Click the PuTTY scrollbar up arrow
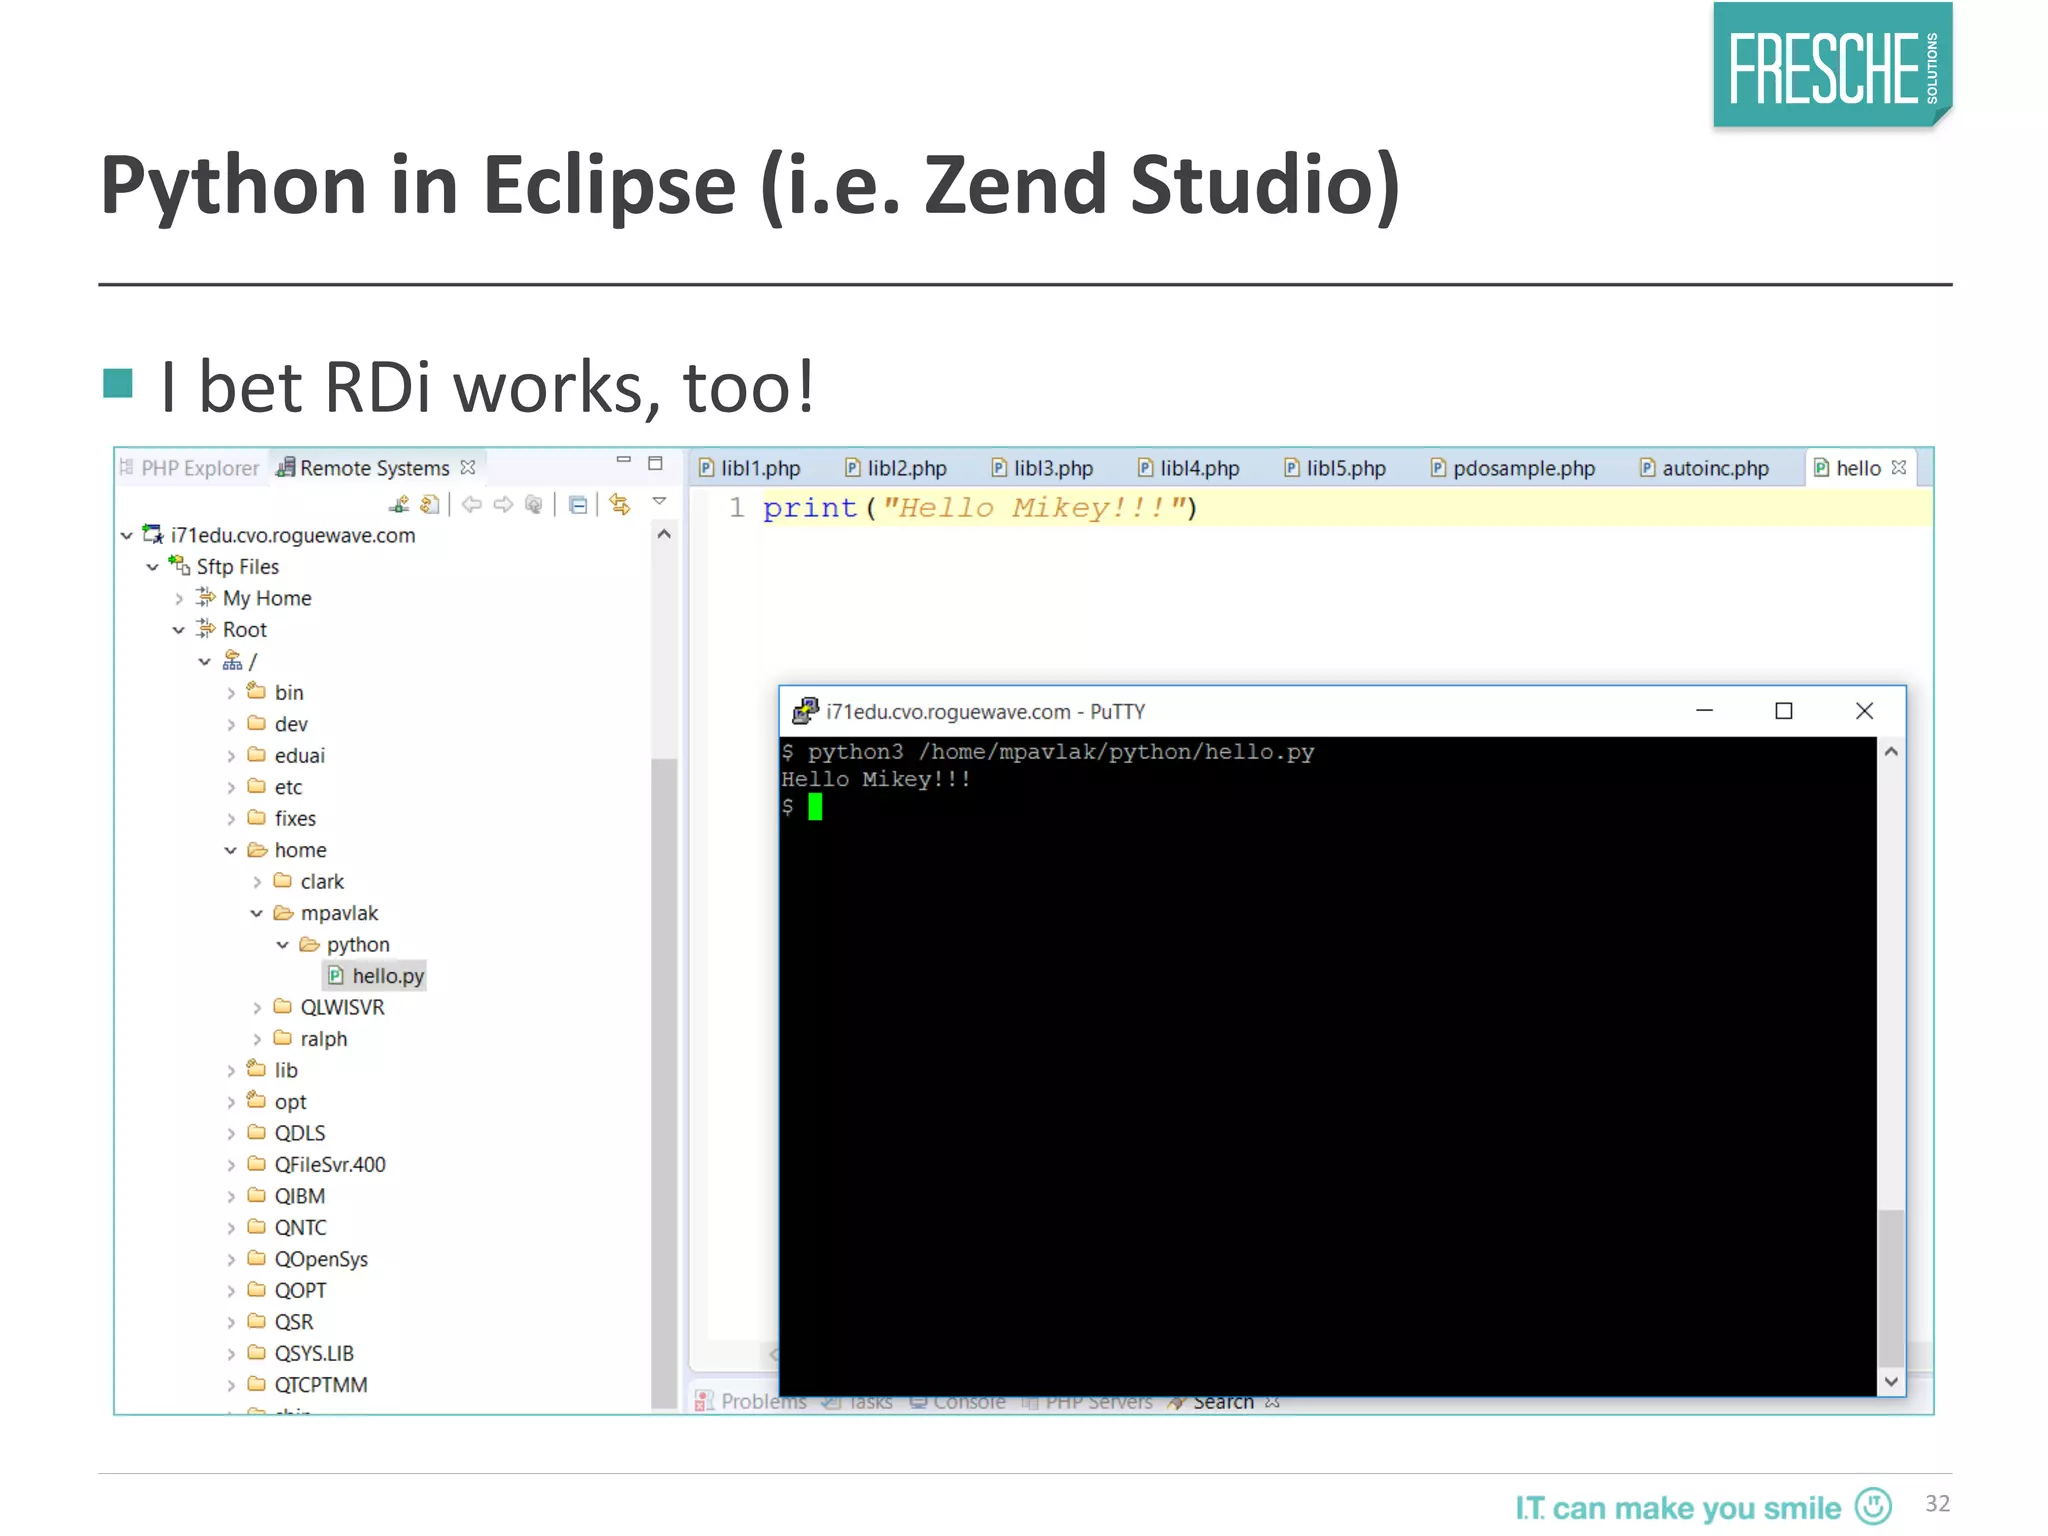The height and width of the screenshot is (1536, 2048). pyautogui.click(x=1891, y=752)
